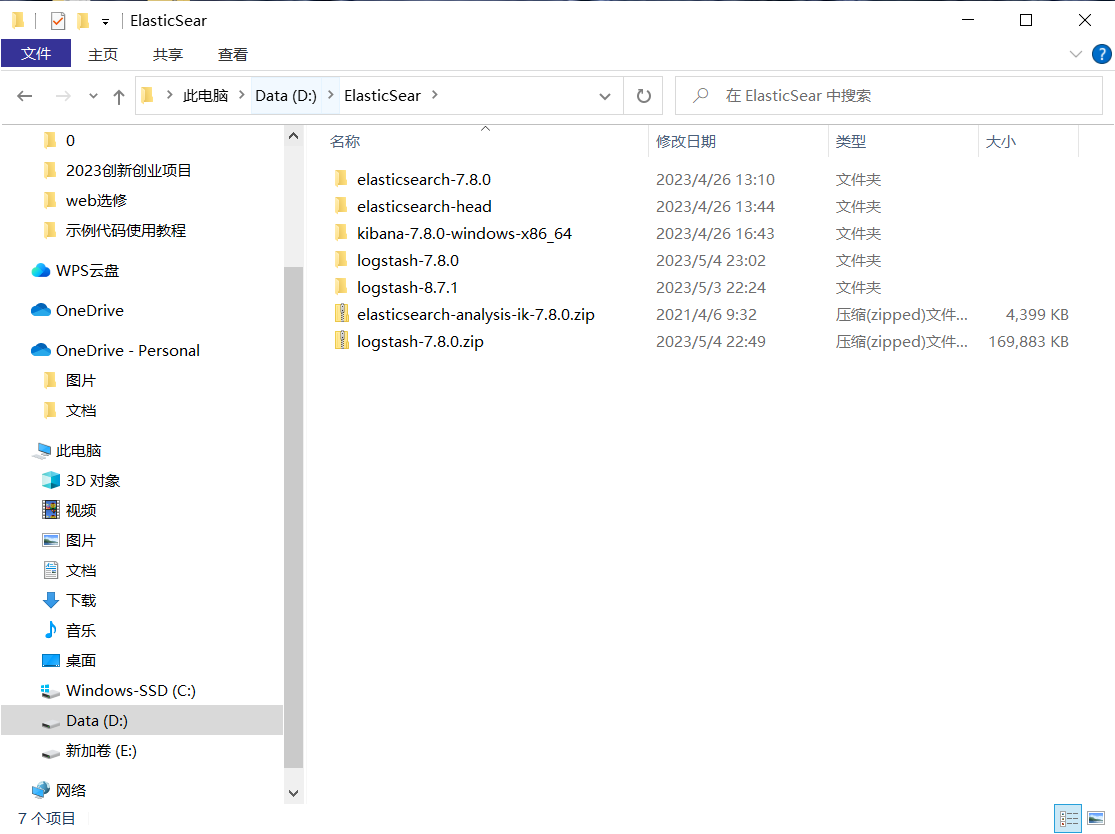Sort by the 修改日期 column header
The height and width of the screenshot is (834, 1115).
686,141
